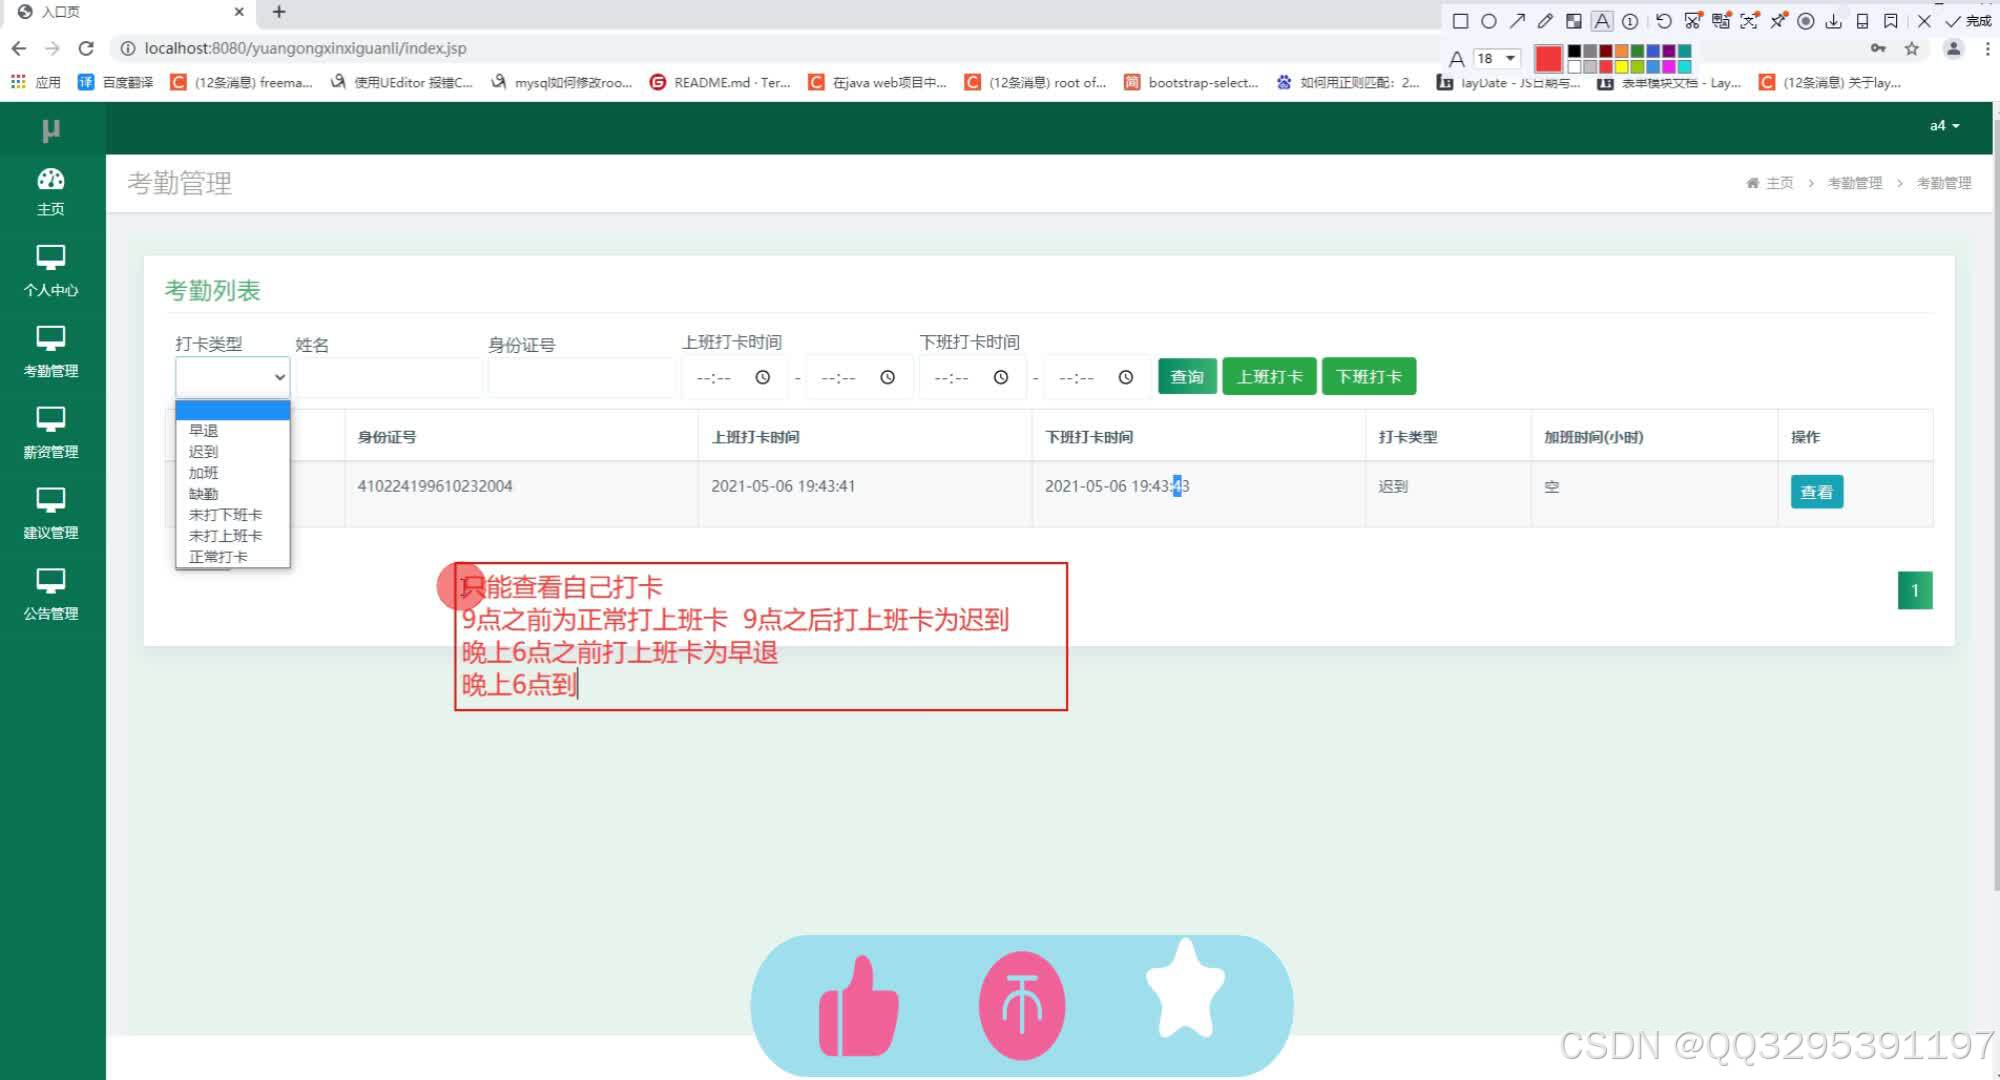Pick the blue color swatch
The image size is (2000, 1080).
pos(1653,51)
